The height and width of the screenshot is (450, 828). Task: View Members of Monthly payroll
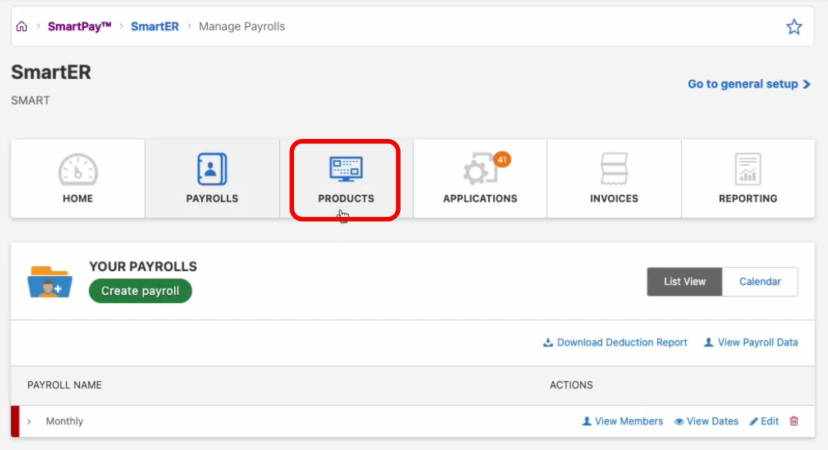pyautogui.click(x=623, y=421)
